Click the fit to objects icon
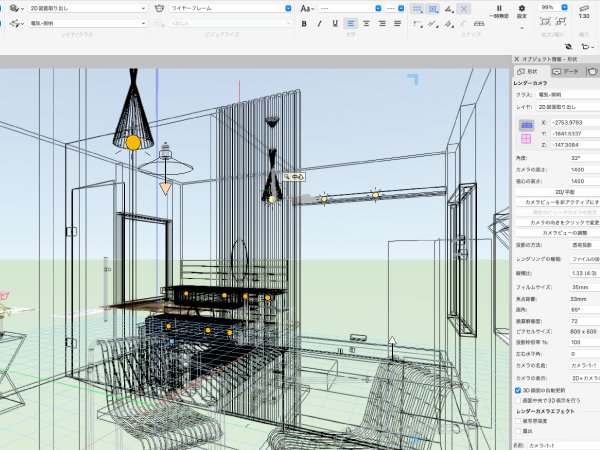 point(561,21)
